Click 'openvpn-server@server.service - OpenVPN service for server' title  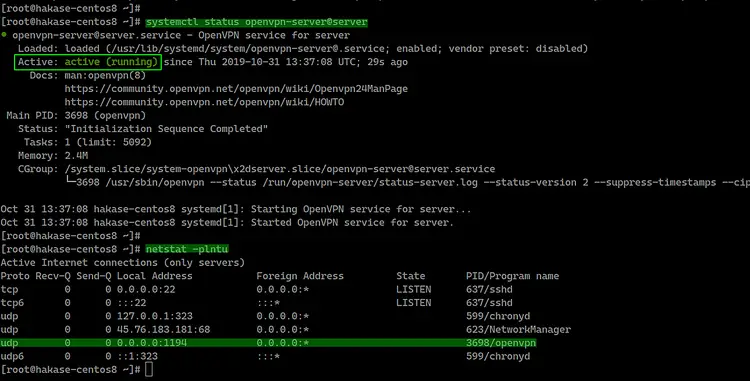pos(181,35)
